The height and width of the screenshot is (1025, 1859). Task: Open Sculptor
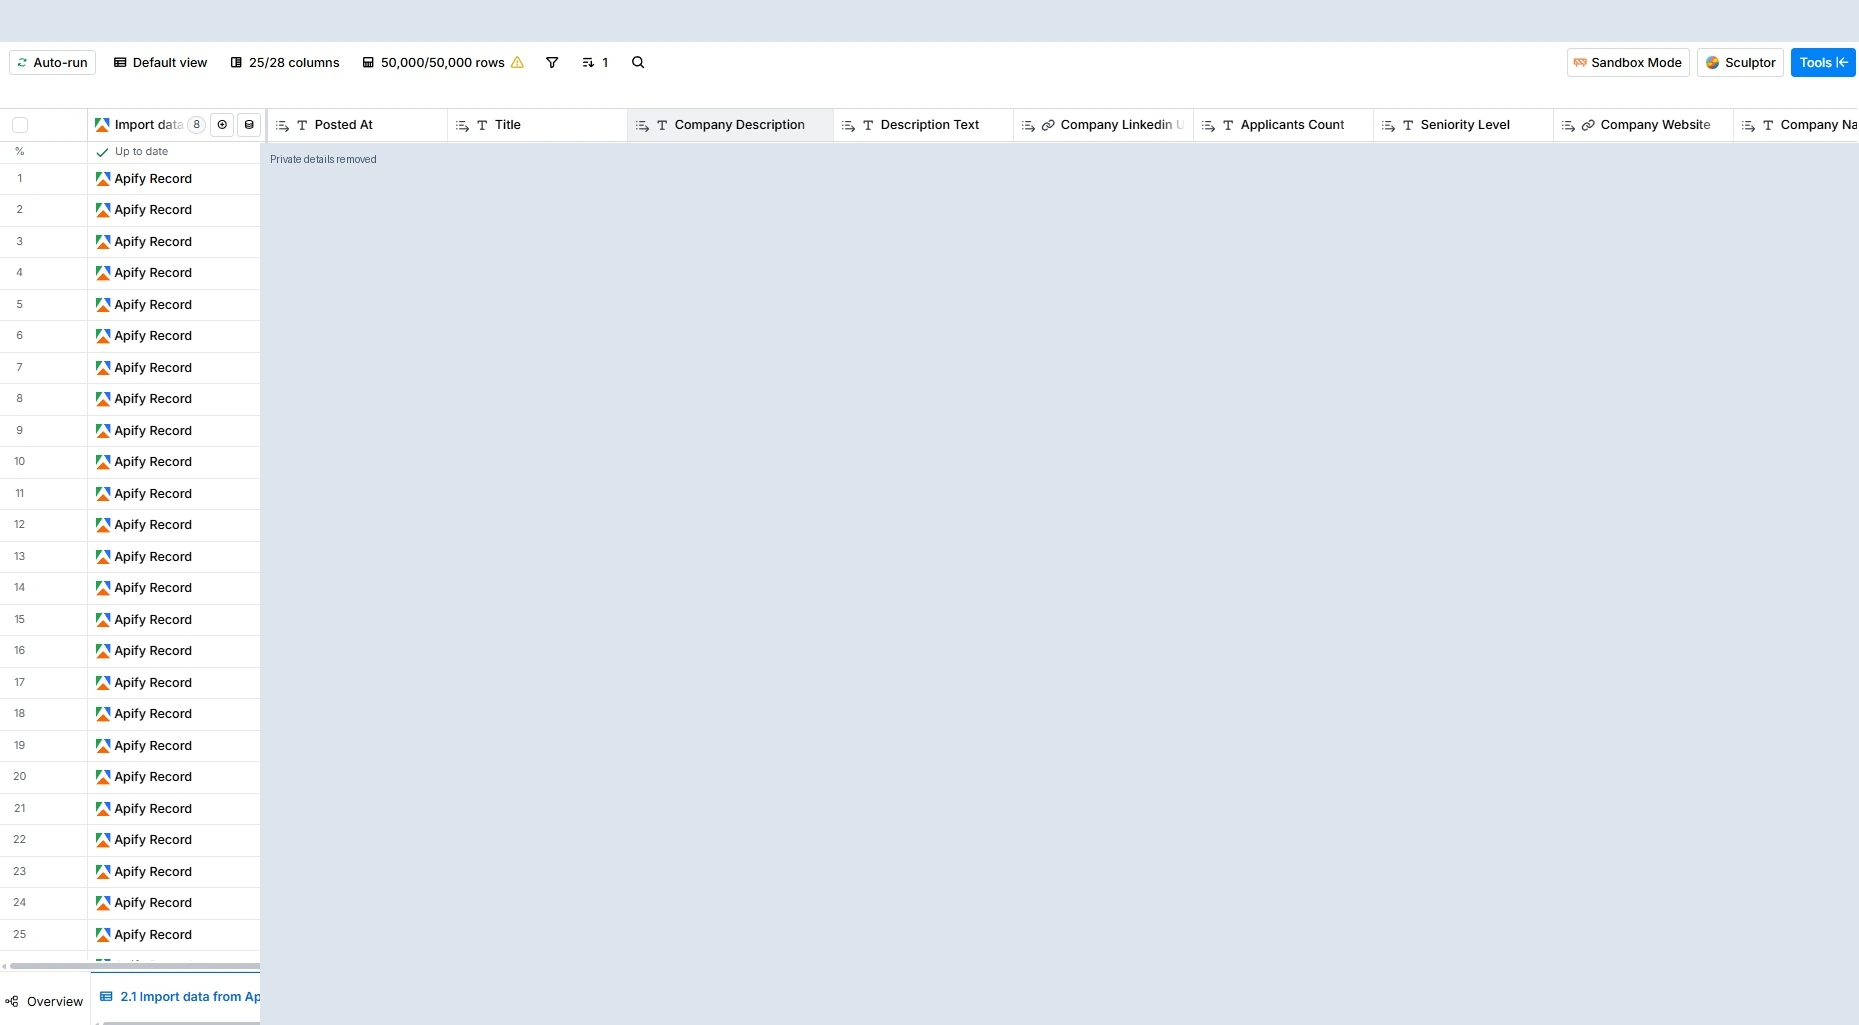(1740, 63)
